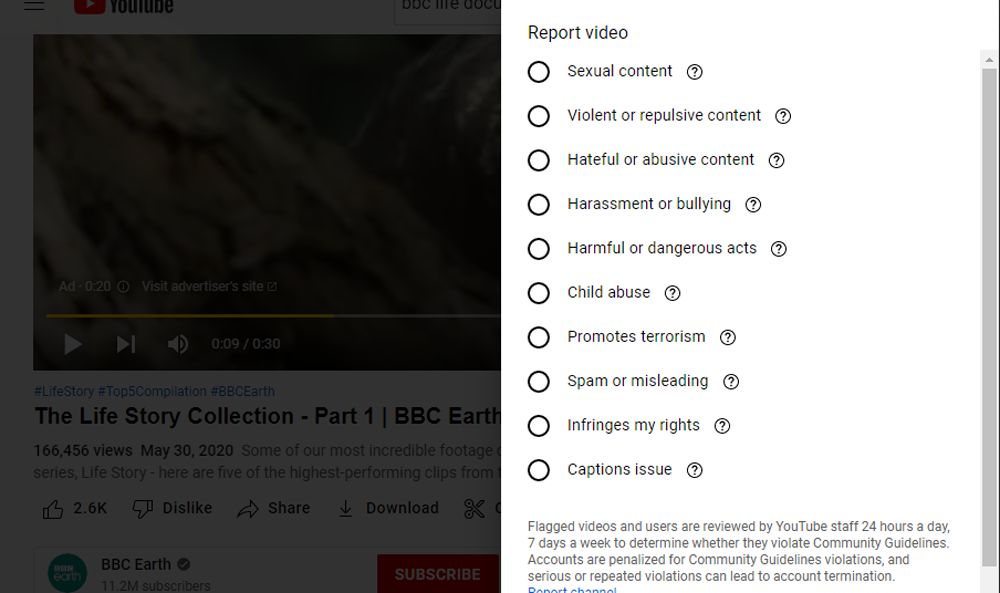The image size is (1000, 593).
Task: Open help icon next to Sexual content
Action: (x=695, y=72)
